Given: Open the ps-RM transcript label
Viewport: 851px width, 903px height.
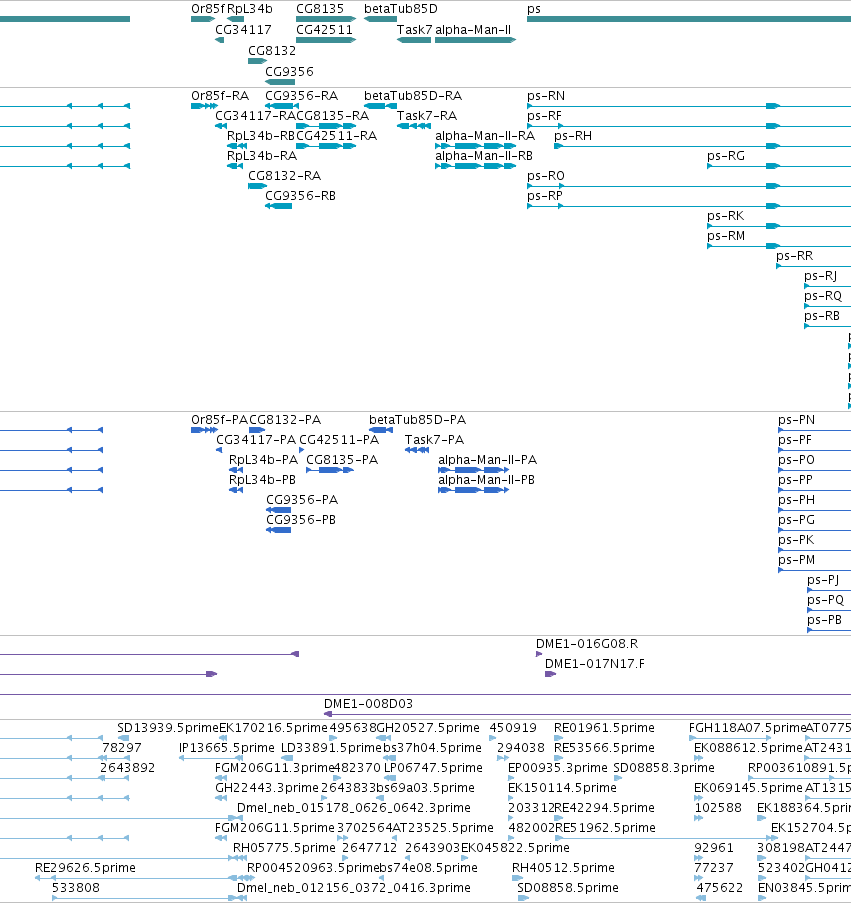Looking at the screenshot, I should [726, 236].
